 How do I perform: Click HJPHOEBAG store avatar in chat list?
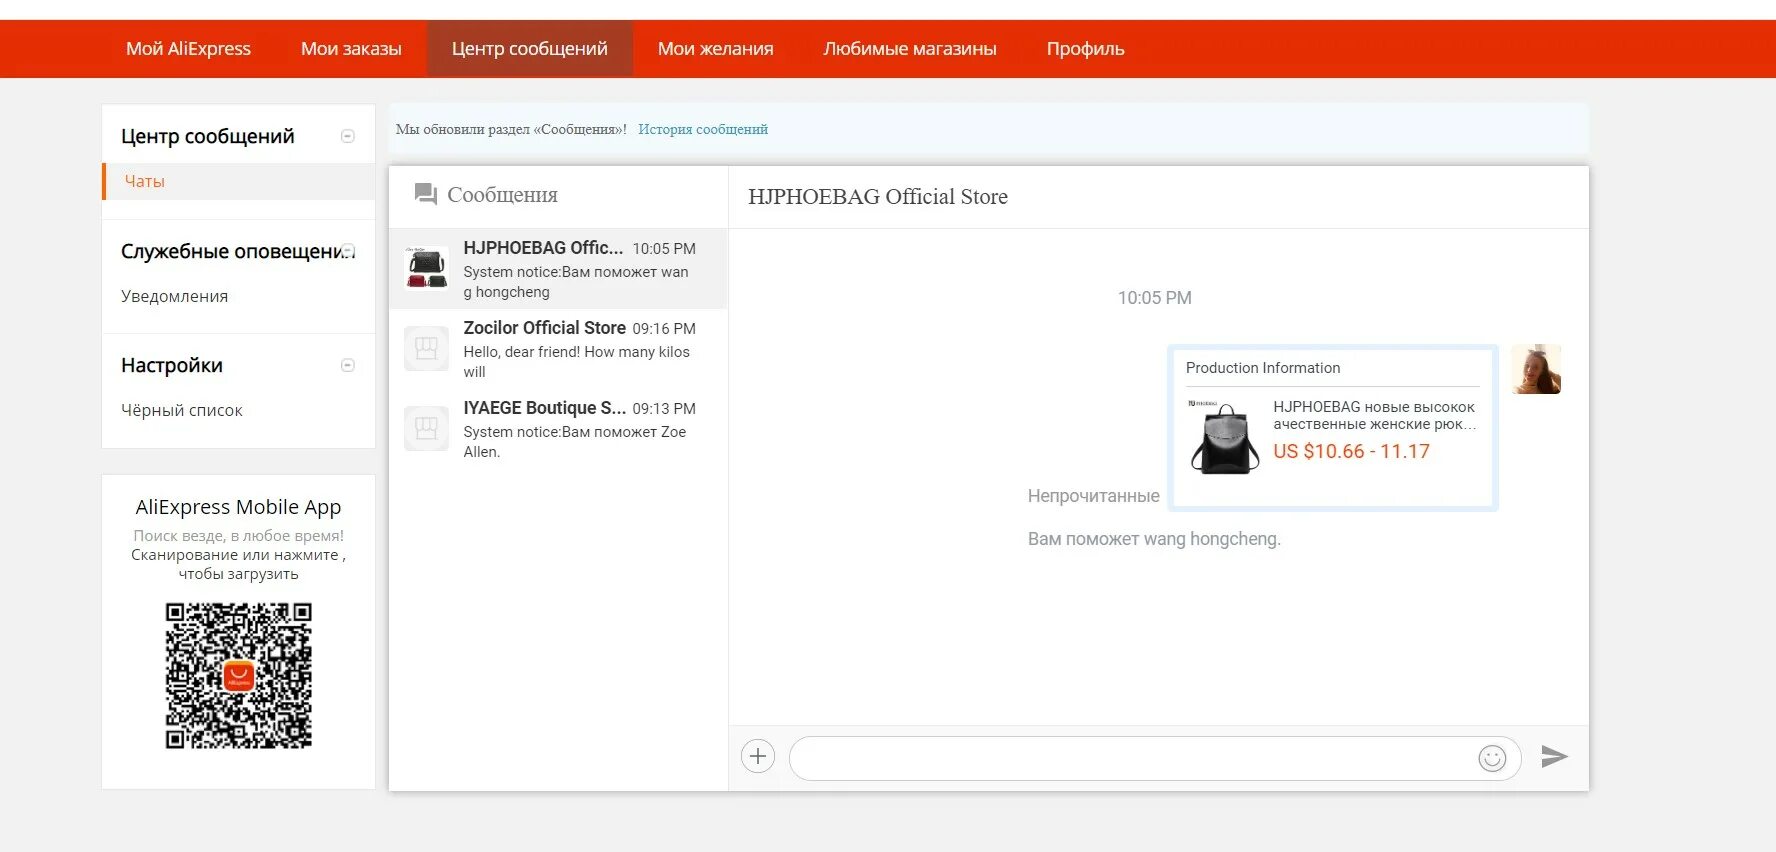coord(427,267)
